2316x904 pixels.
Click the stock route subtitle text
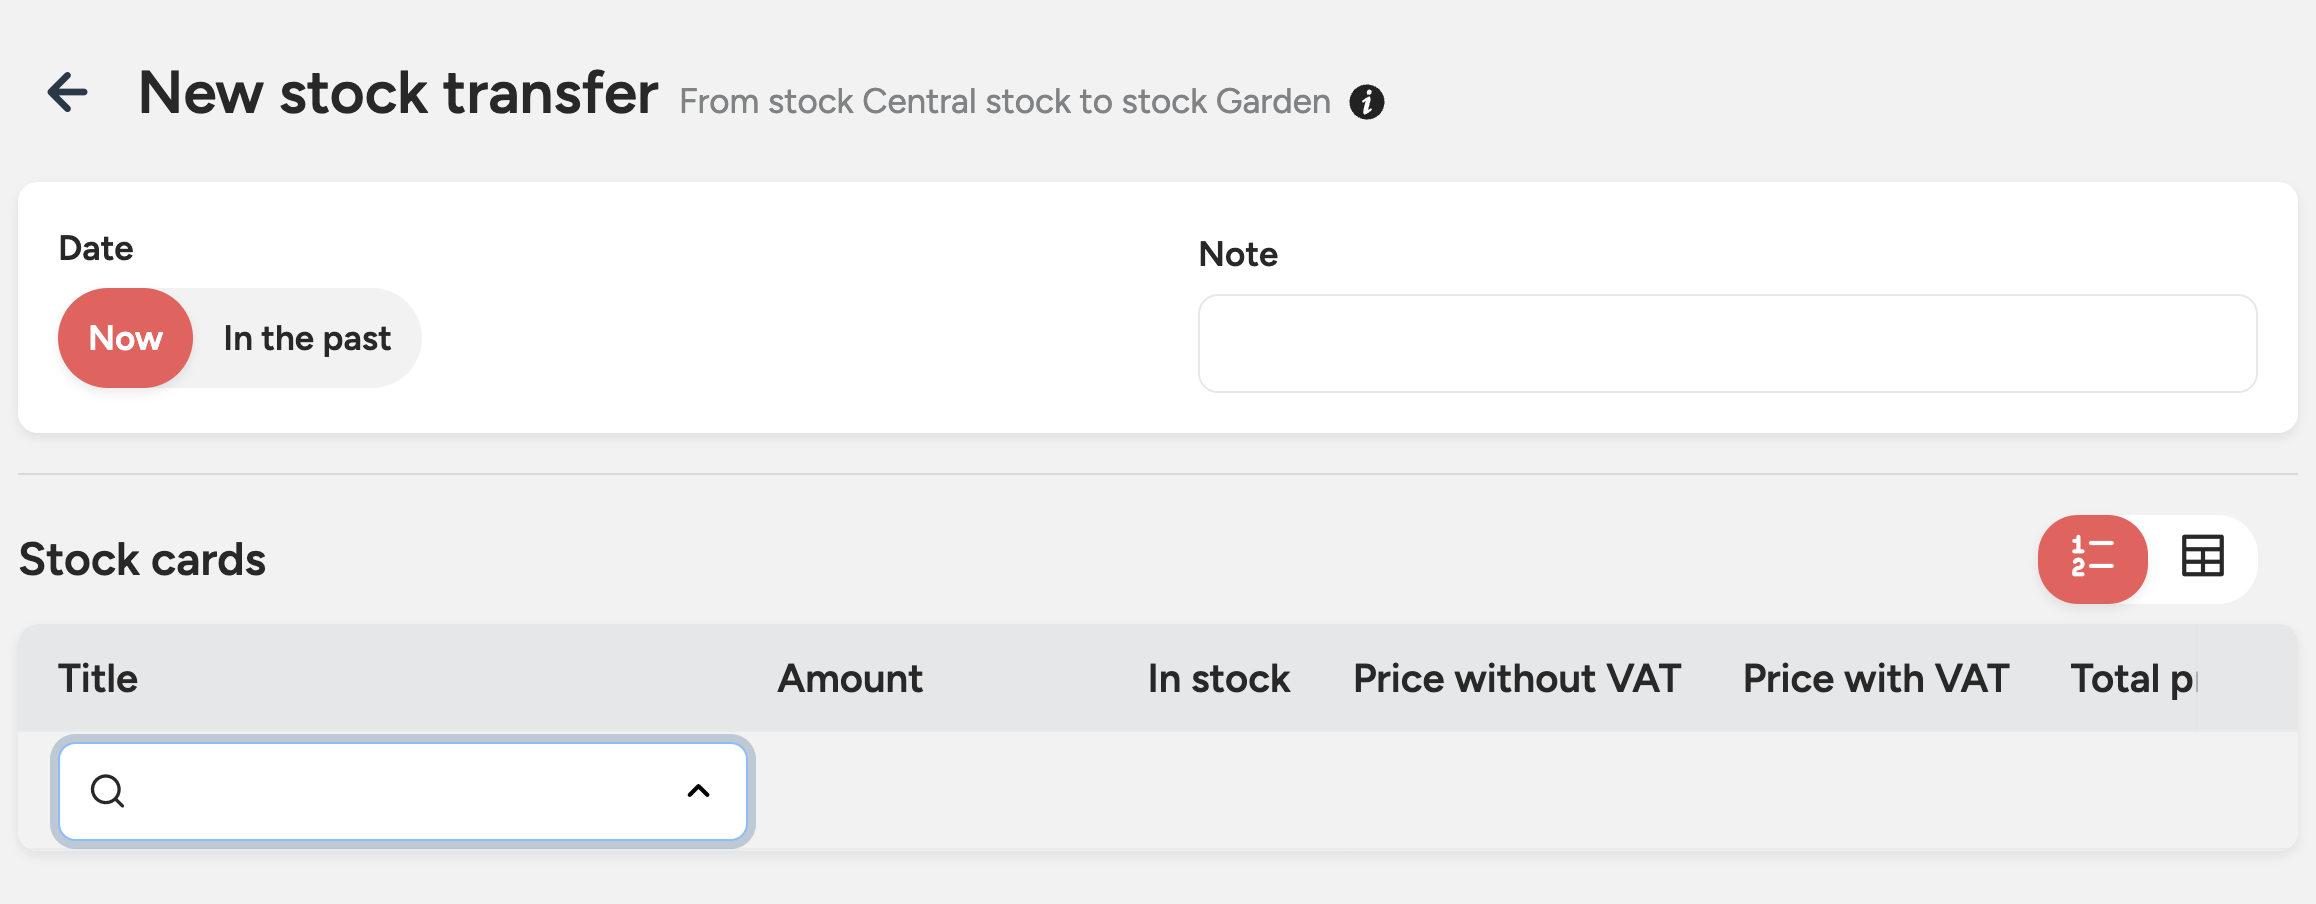(1004, 102)
